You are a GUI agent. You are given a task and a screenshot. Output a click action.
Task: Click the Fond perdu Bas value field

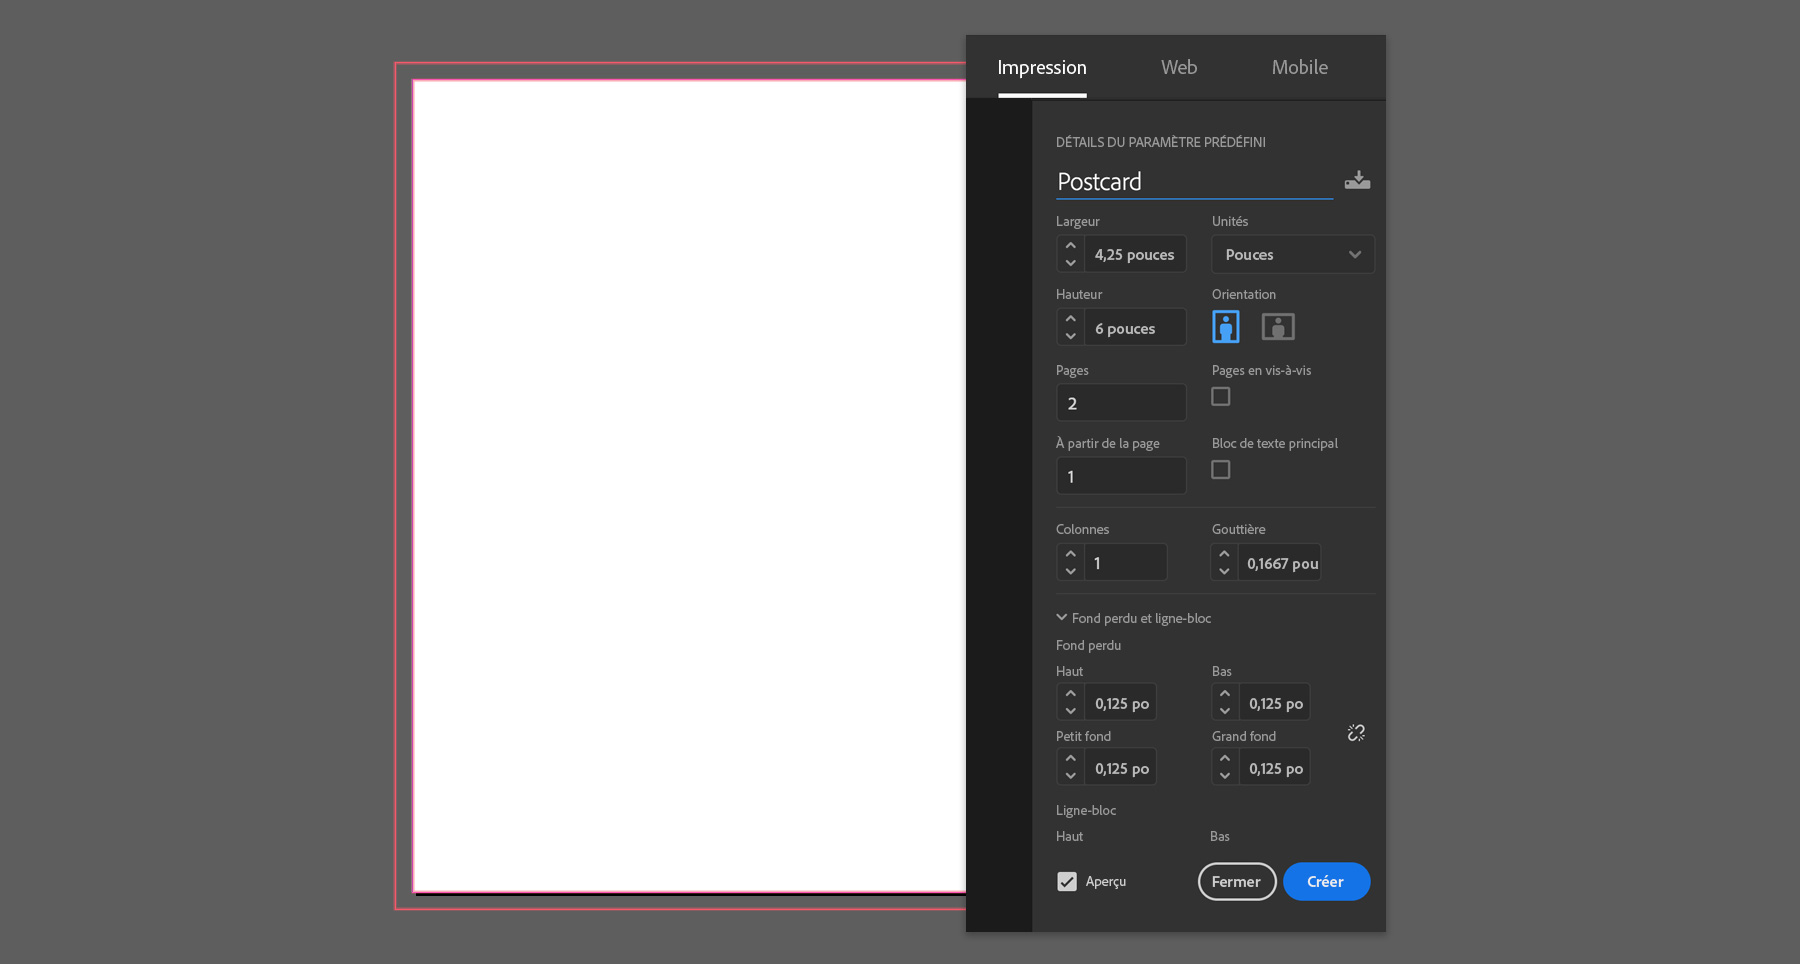pyautogui.click(x=1274, y=703)
